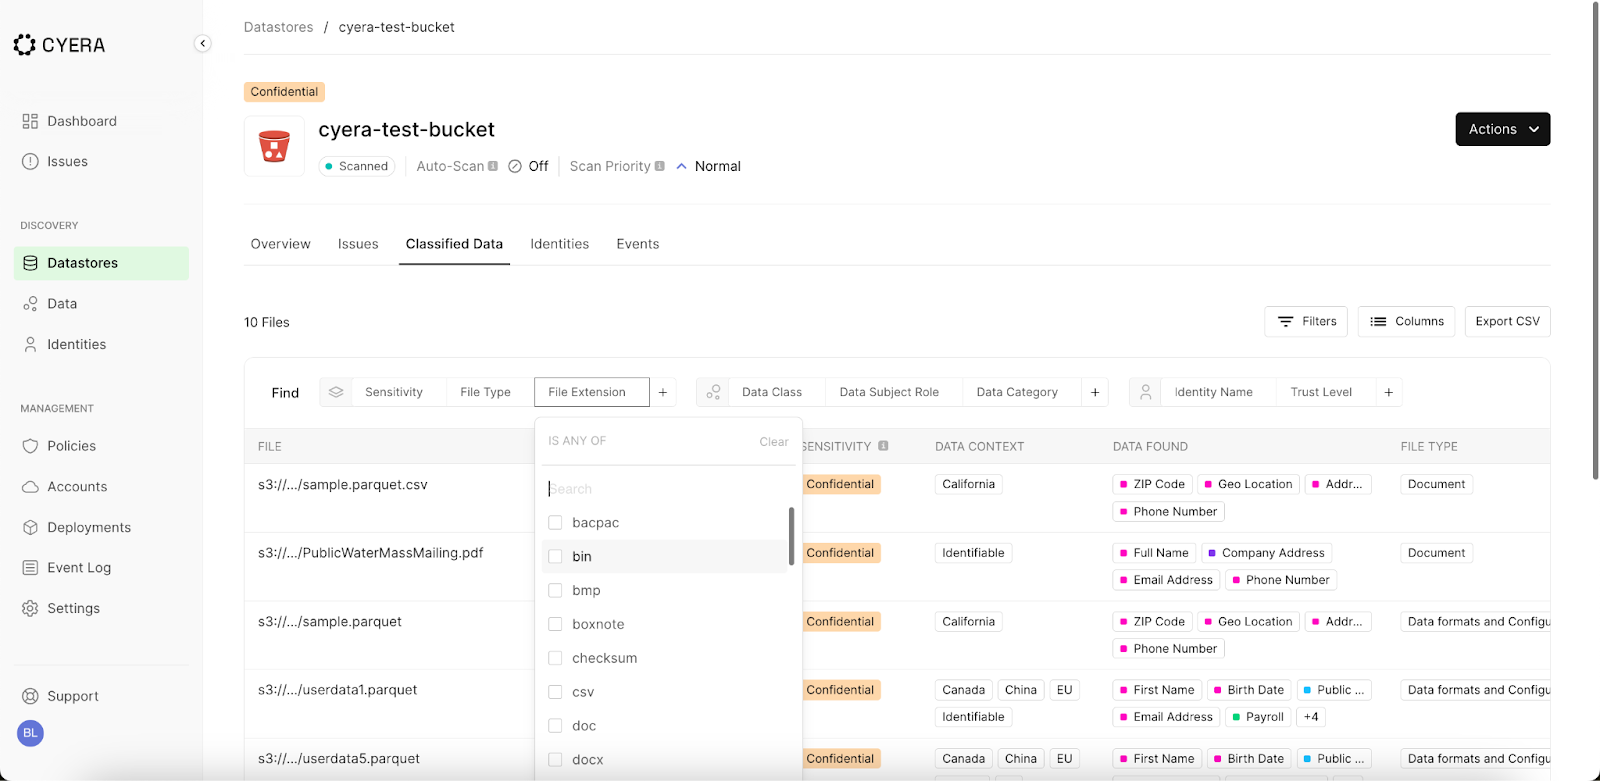Click the Accounts cloud icon
The height and width of the screenshot is (781, 1600).
[x=30, y=487]
